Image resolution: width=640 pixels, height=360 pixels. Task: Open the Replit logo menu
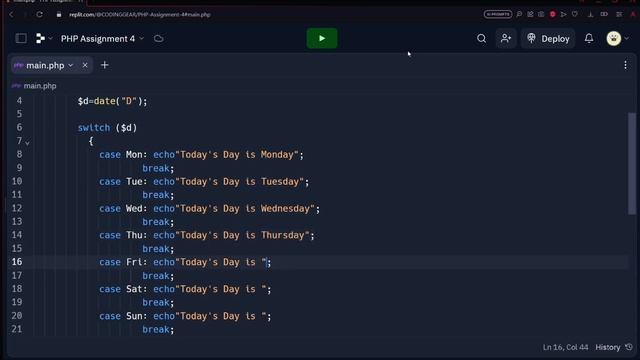click(40, 38)
